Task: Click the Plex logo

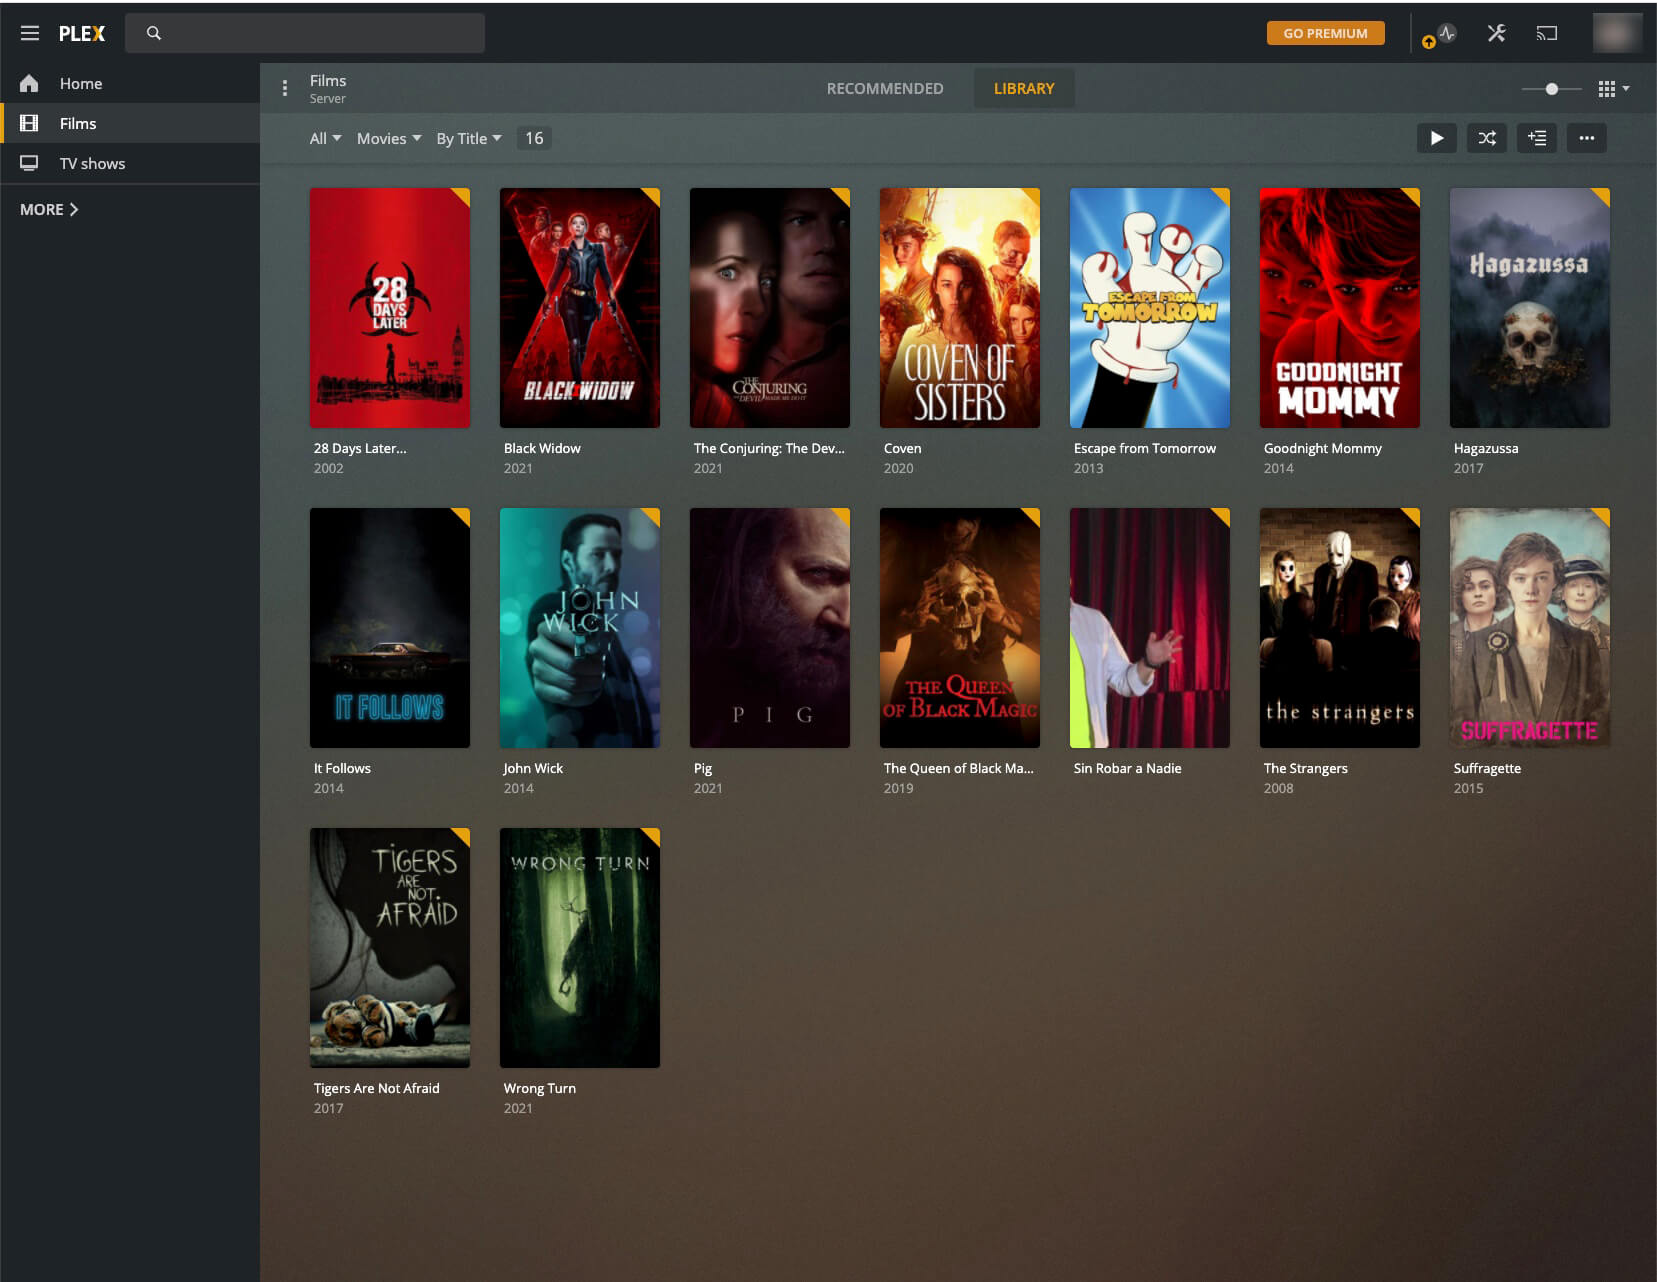Action: pyautogui.click(x=82, y=33)
